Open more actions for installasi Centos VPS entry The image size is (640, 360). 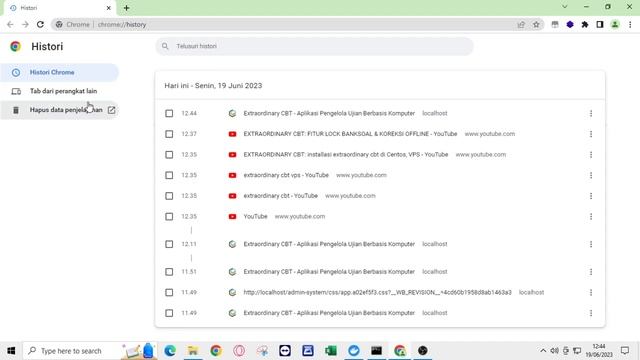pyautogui.click(x=591, y=155)
